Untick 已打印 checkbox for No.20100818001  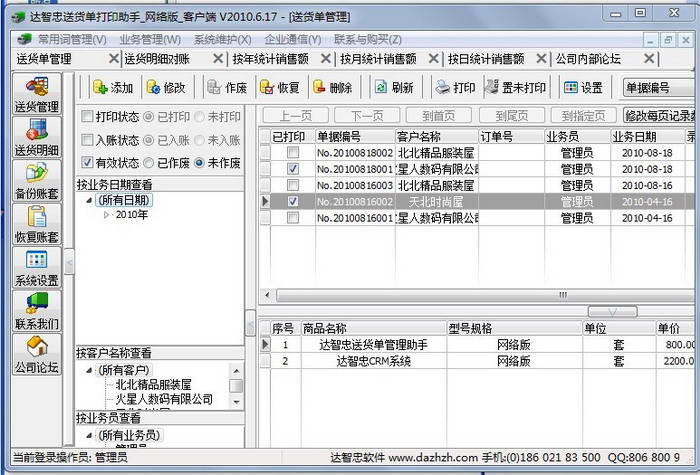pos(293,169)
